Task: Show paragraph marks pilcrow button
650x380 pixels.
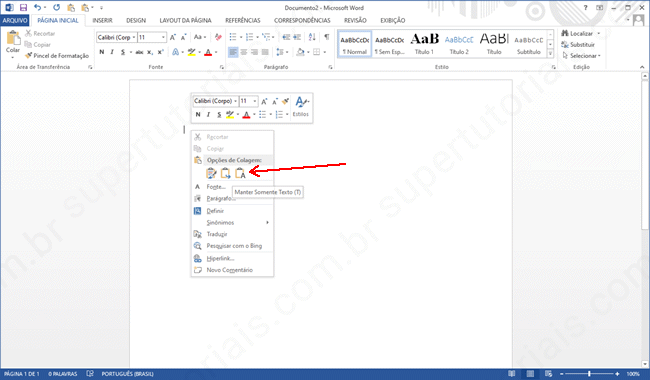Action: point(327,37)
